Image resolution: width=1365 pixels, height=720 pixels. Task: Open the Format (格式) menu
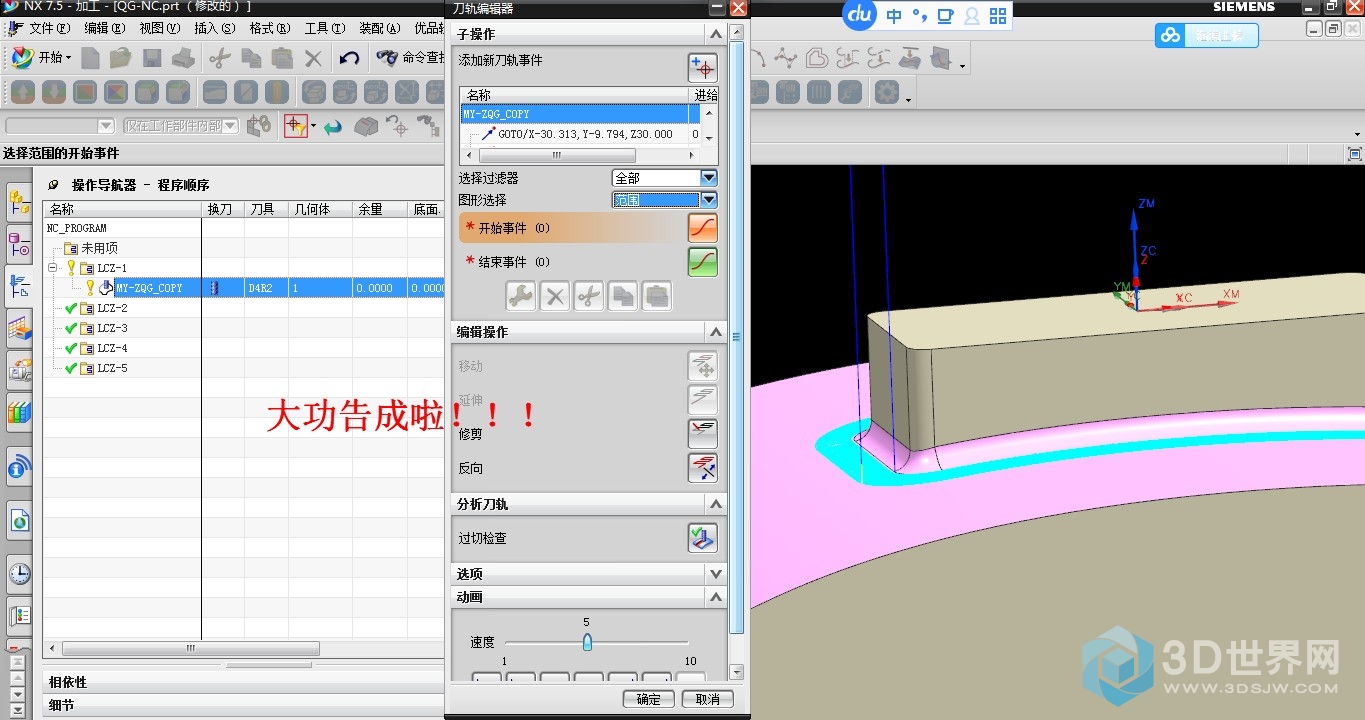click(269, 29)
